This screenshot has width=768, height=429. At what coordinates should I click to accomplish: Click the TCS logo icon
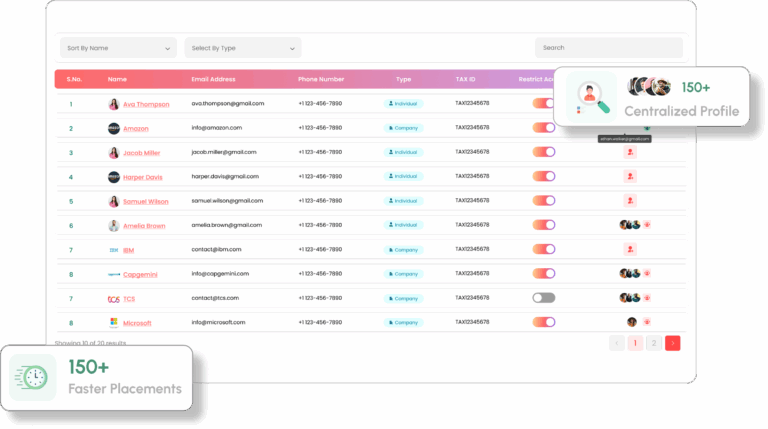point(113,299)
